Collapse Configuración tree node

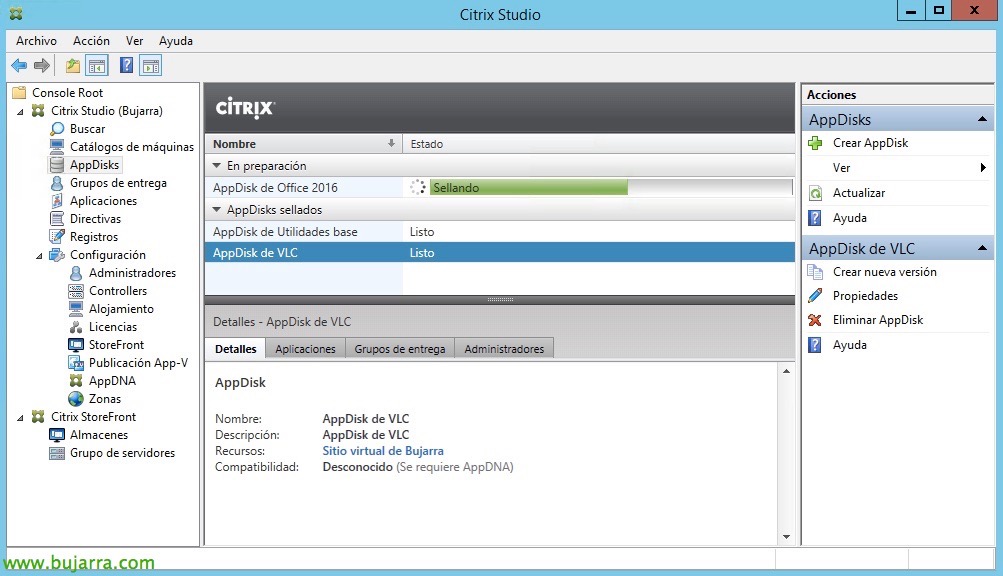pos(39,255)
